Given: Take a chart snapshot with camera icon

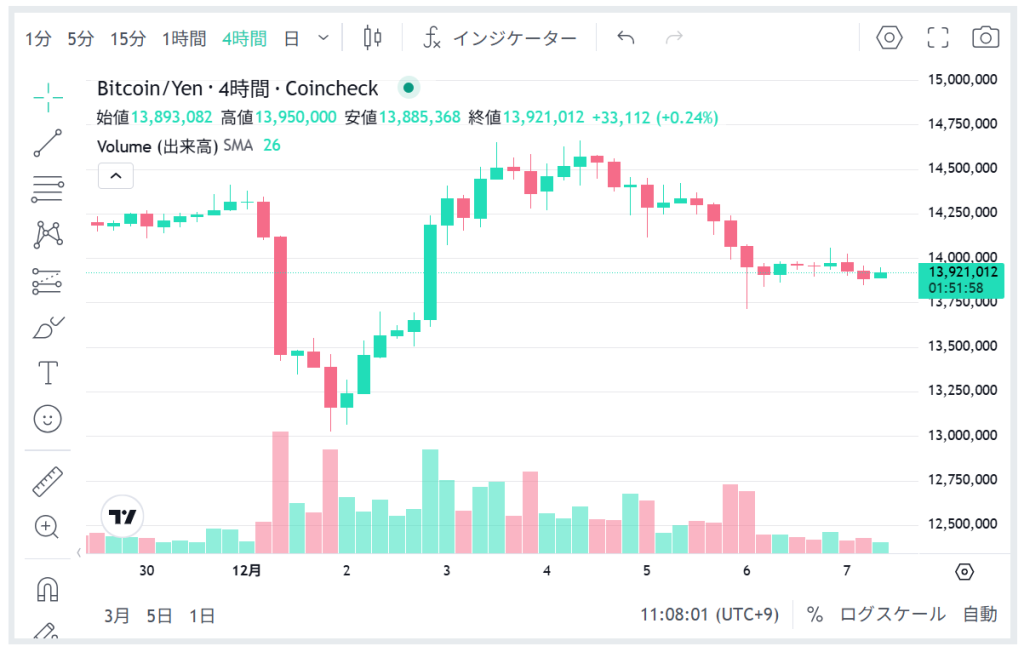Looking at the screenshot, I should (985, 38).
